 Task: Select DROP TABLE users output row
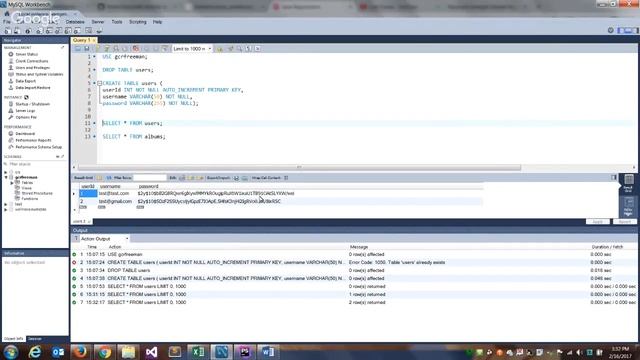point(353,270)
